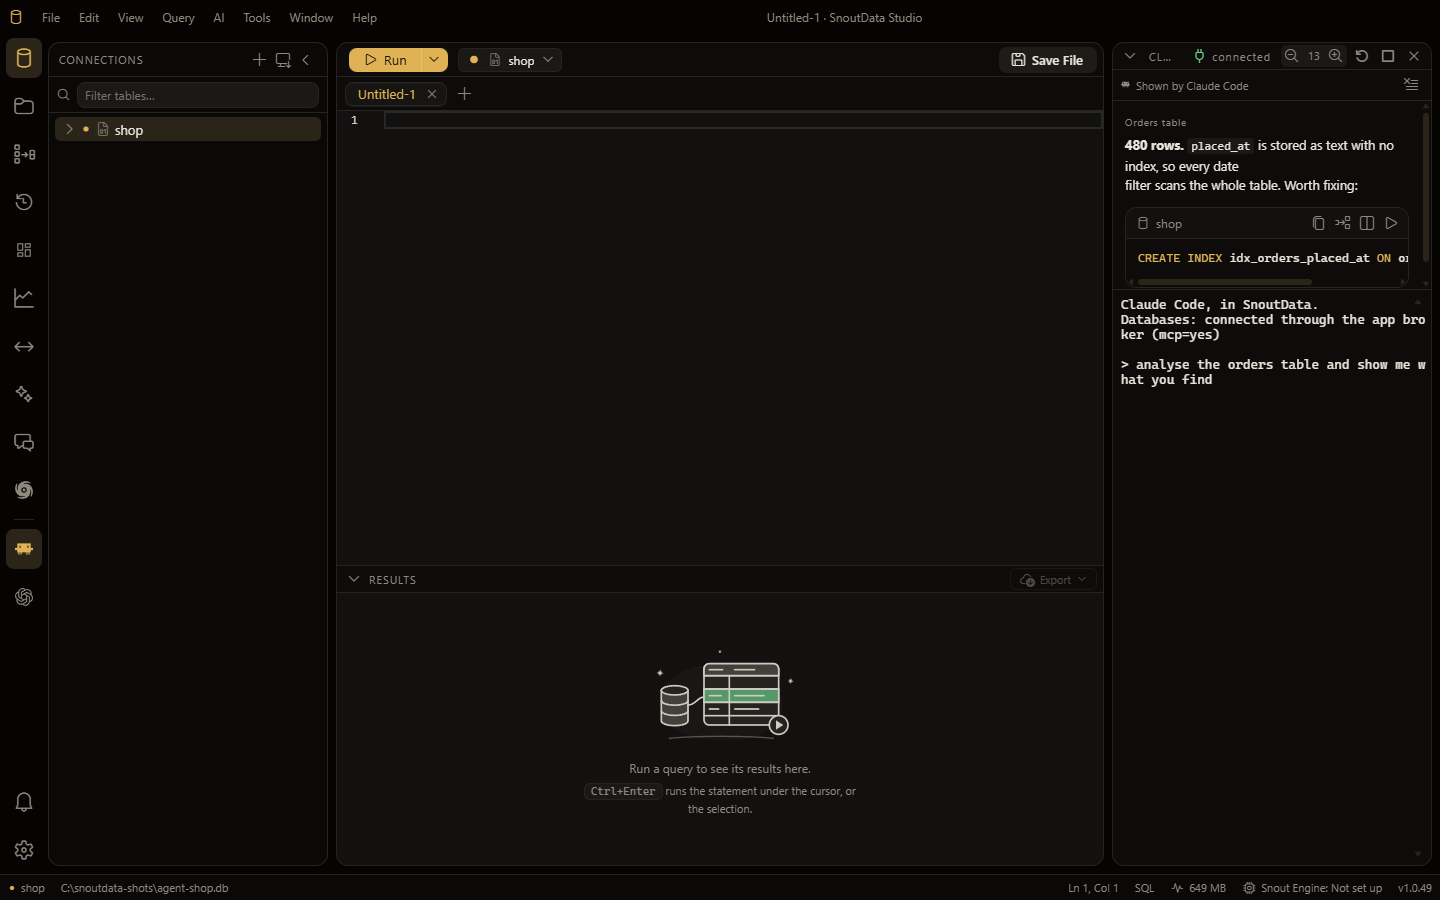Viewport: 1440px width, 900px height.
Task: Open the notifications bell
Action: (x=24, y=802)
